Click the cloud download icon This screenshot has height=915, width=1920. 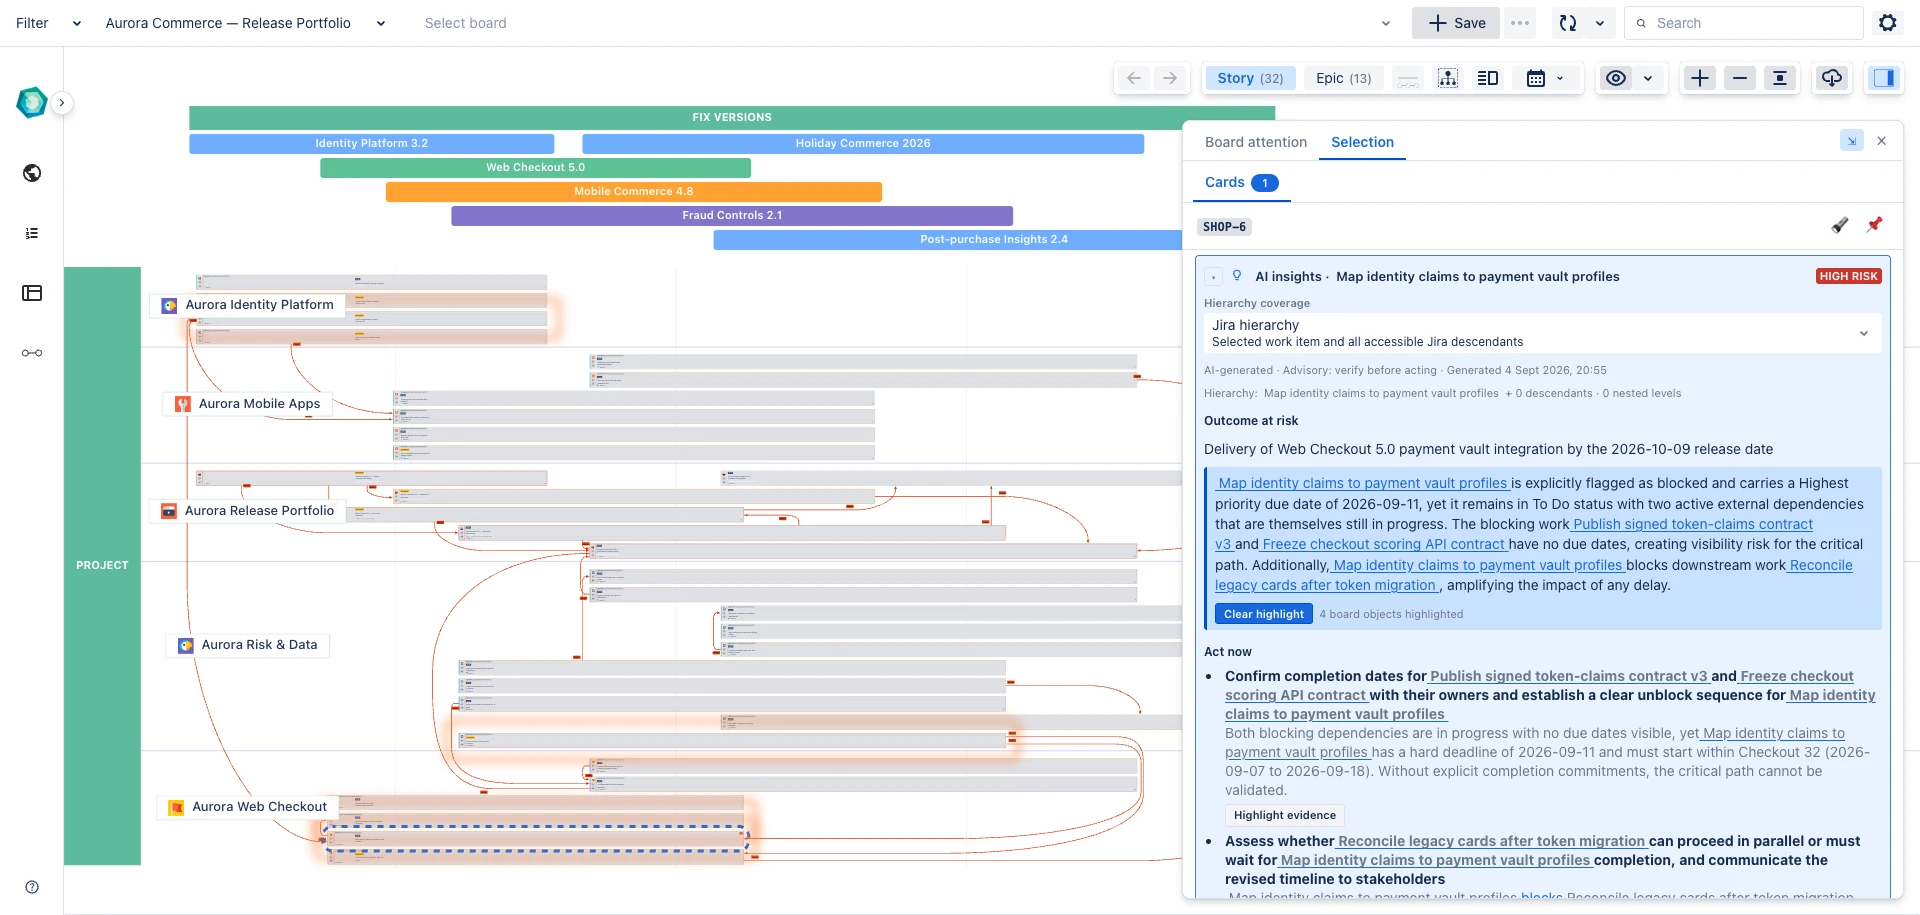click(x=1832, y=78)
